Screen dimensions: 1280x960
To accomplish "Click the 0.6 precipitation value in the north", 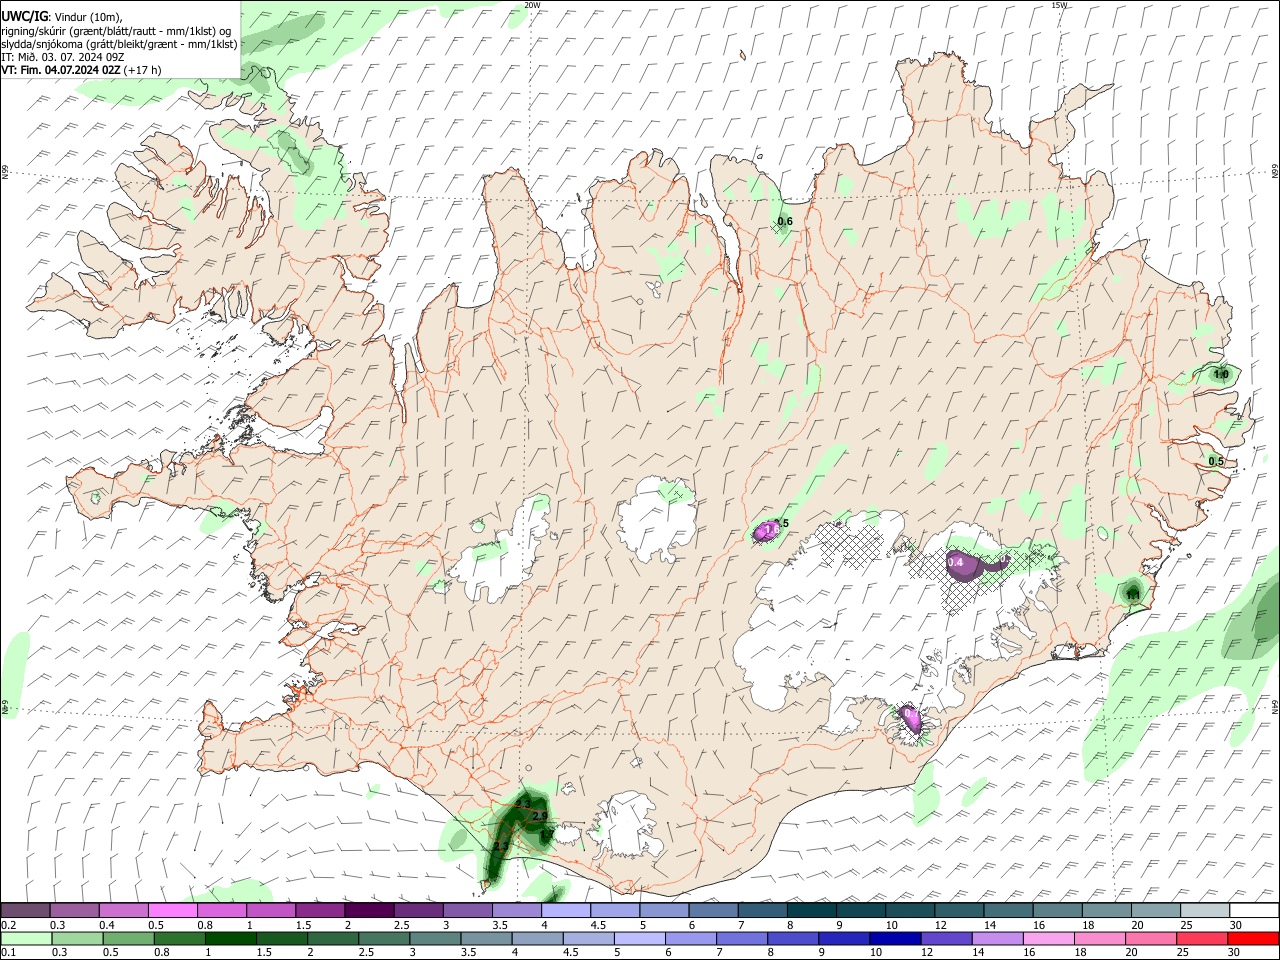I will click(x=785, y=222).
